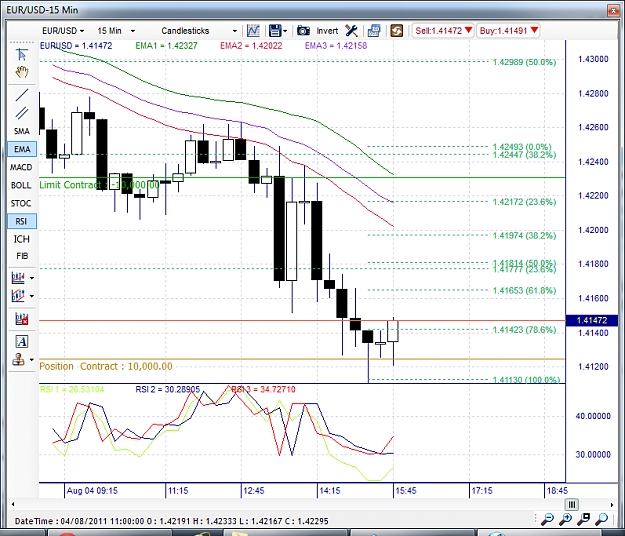Expand the stamp tool dropdown arrow
Screen dimensions: 625x536
click(x=31, y=359)
